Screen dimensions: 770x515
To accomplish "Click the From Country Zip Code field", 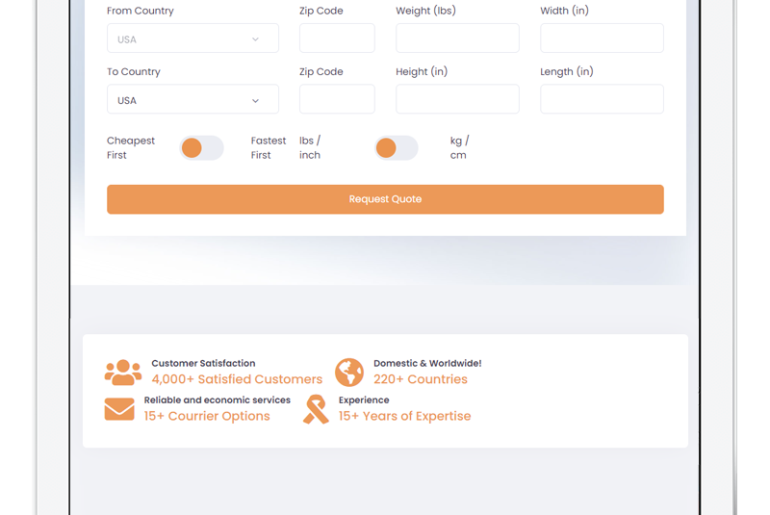I will pyautogui.click(x=336, y=39).
